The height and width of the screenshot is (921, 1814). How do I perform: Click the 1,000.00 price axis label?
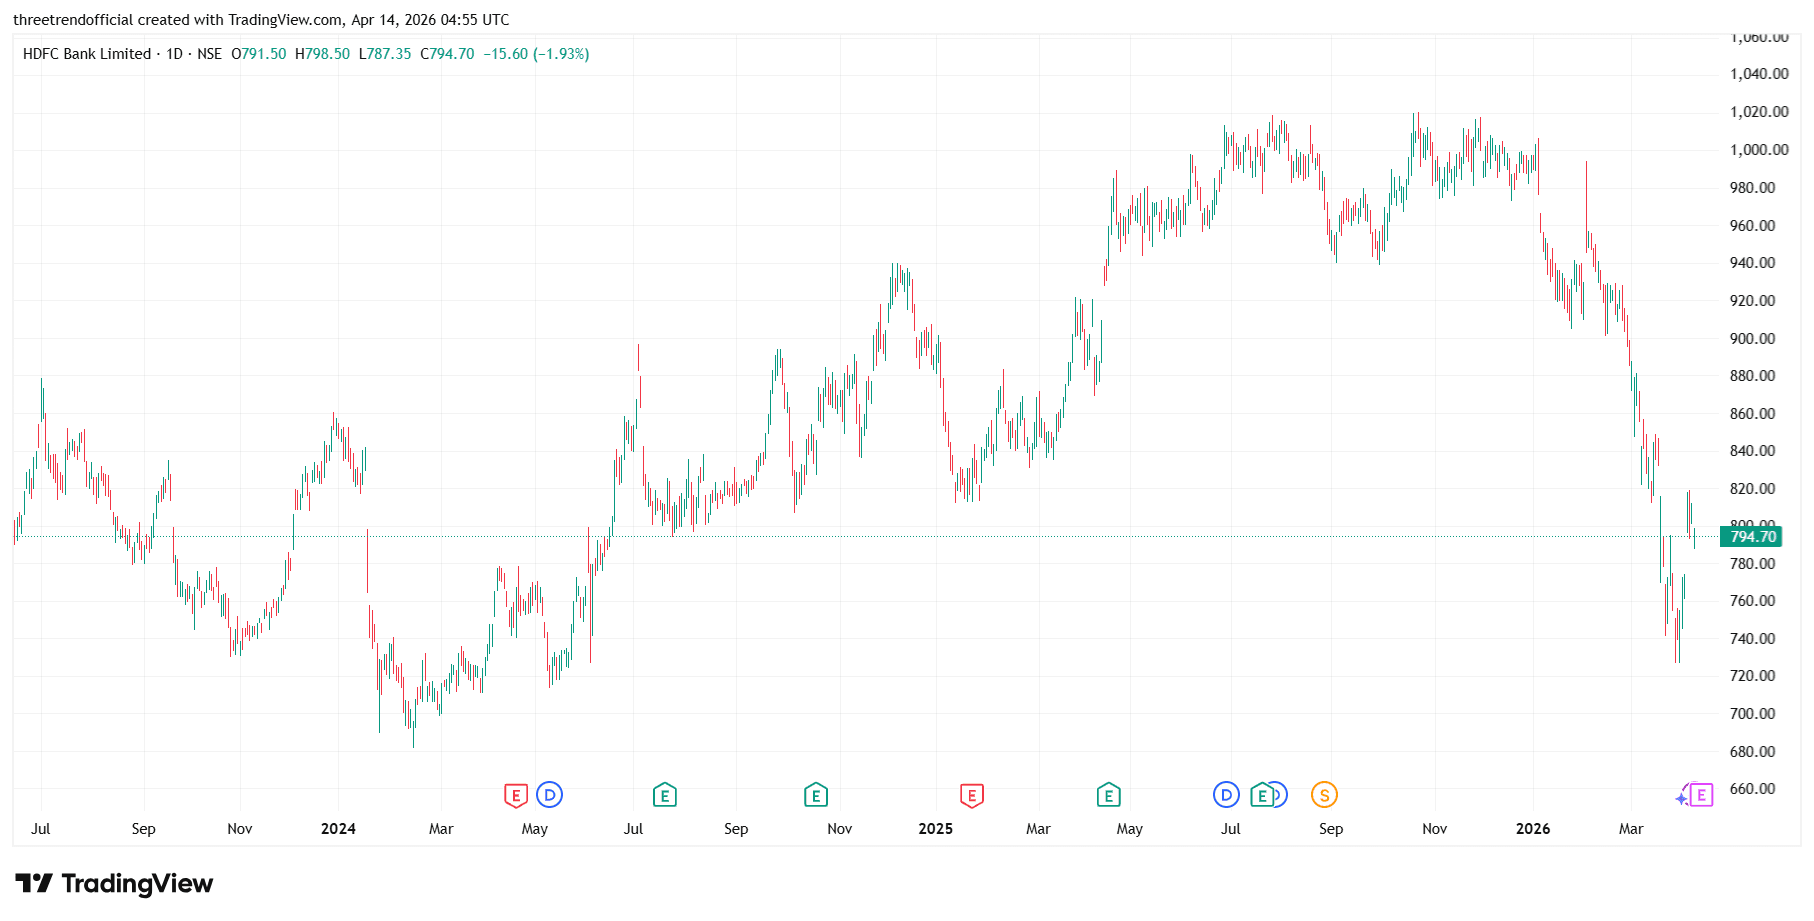[1759, 150]
